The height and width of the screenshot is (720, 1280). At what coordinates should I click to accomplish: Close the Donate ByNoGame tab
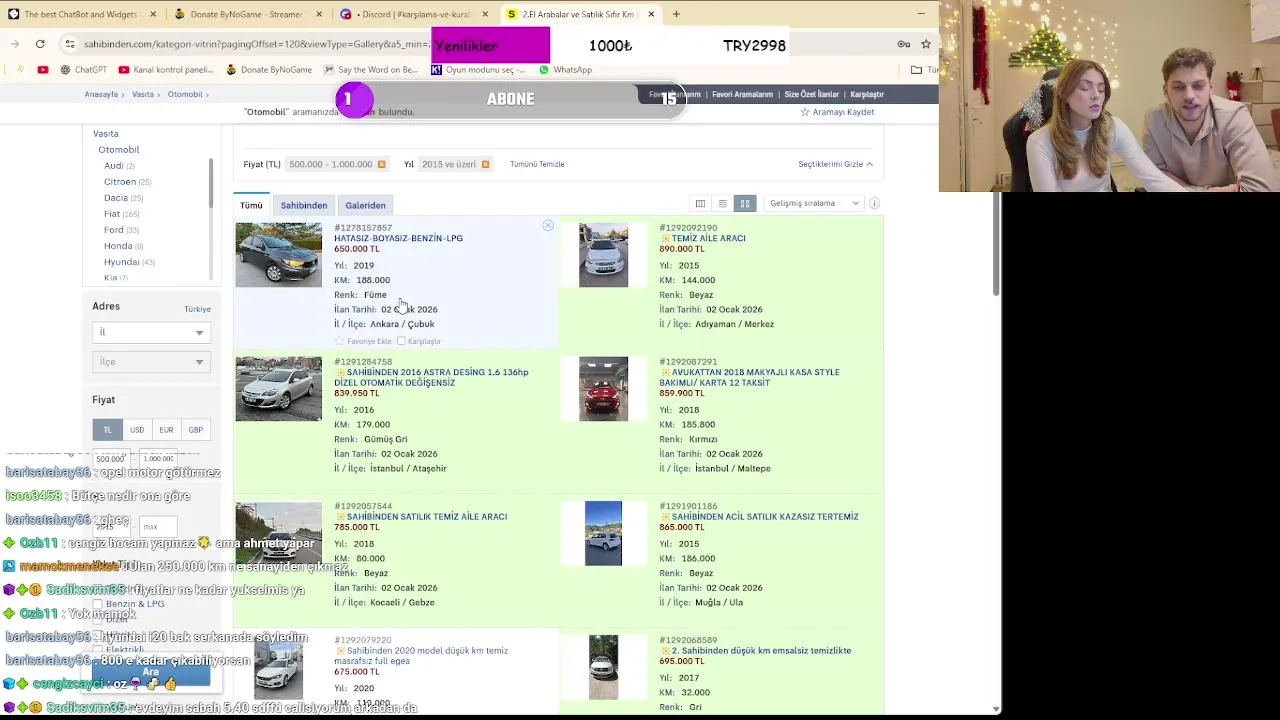(319, 14)
